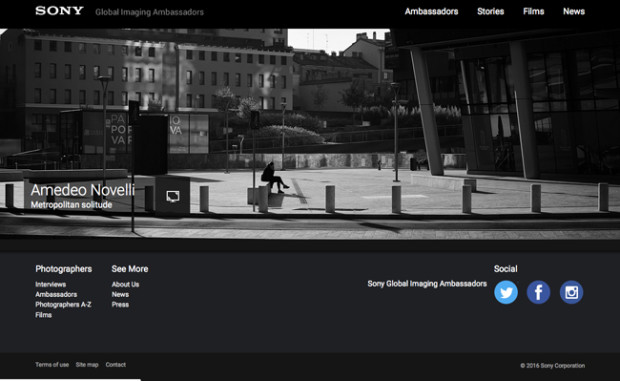Open the Stories menu item
The height and width of the screenshot is (381, 620).
490,11
